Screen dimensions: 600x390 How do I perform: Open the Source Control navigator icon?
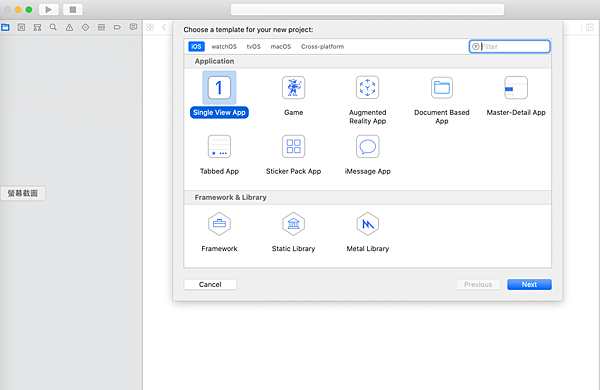[x=21, y=27]
